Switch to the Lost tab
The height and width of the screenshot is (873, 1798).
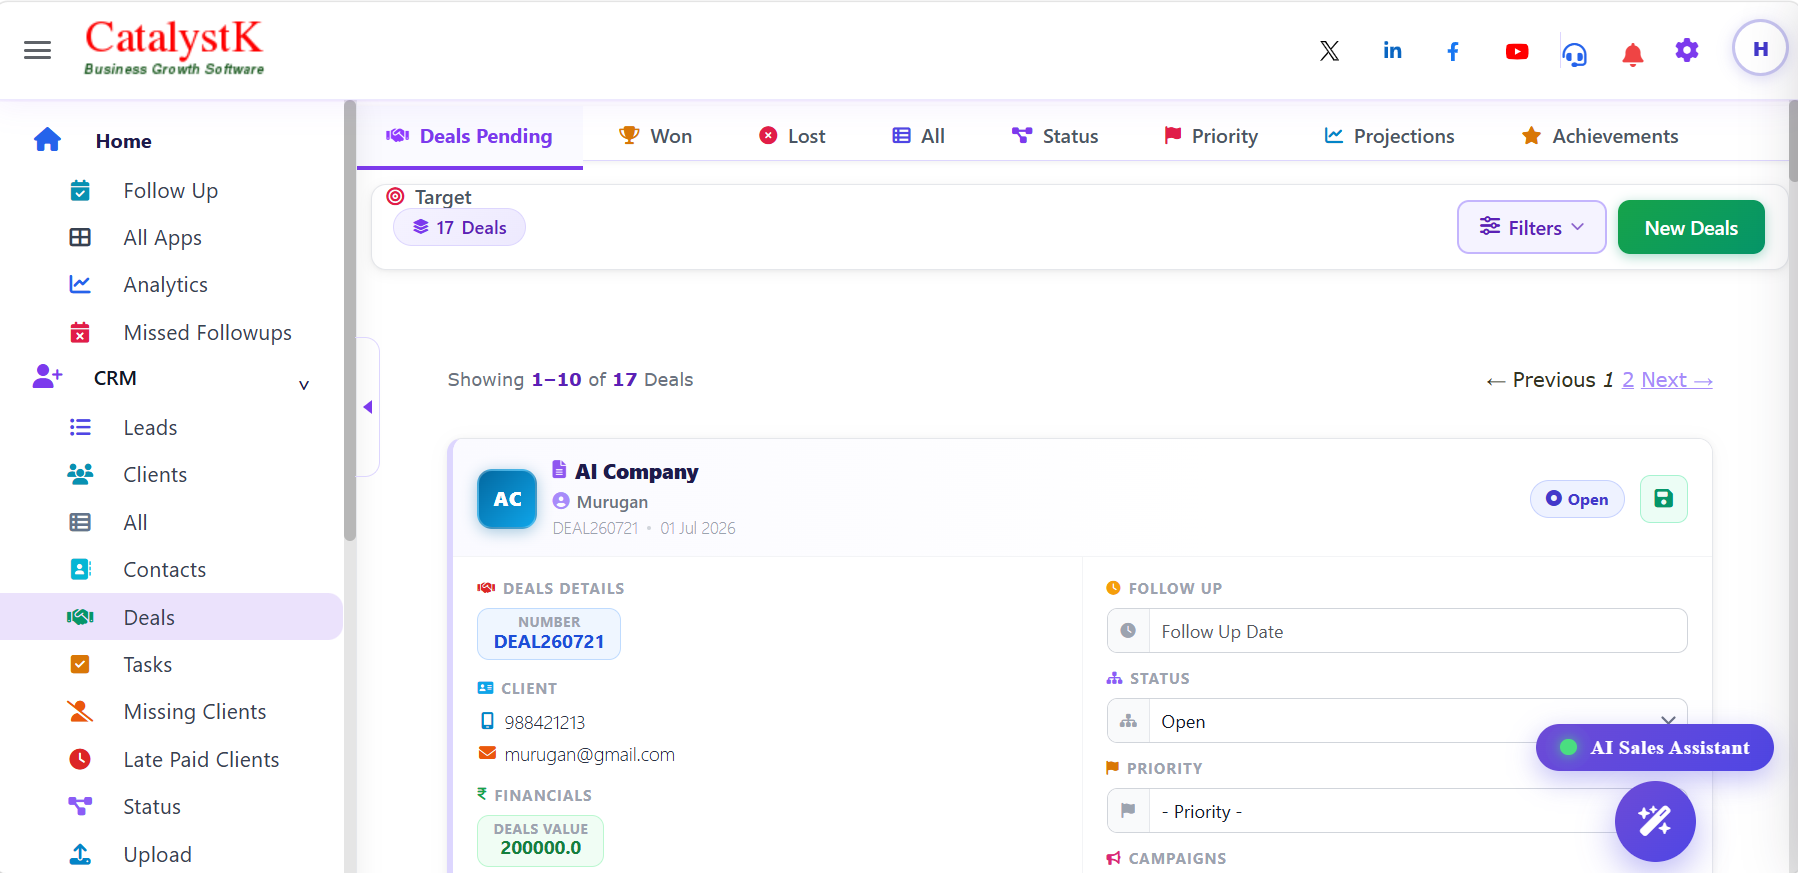click(x=792, y=136)
